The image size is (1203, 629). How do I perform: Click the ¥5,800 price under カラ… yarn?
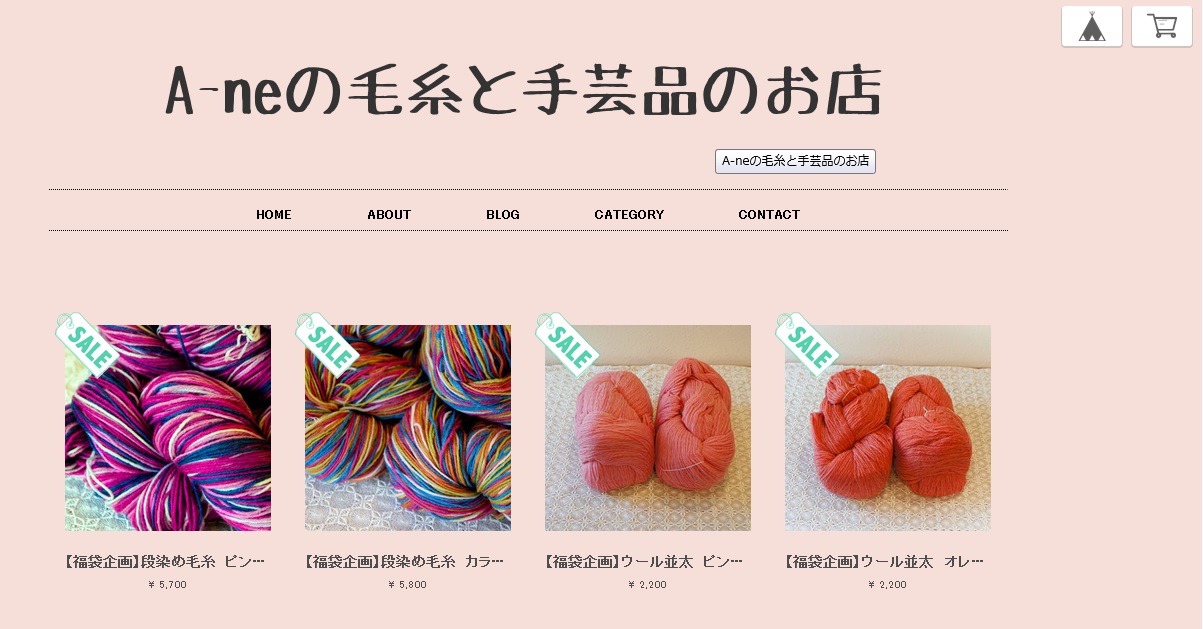point(407,585)
